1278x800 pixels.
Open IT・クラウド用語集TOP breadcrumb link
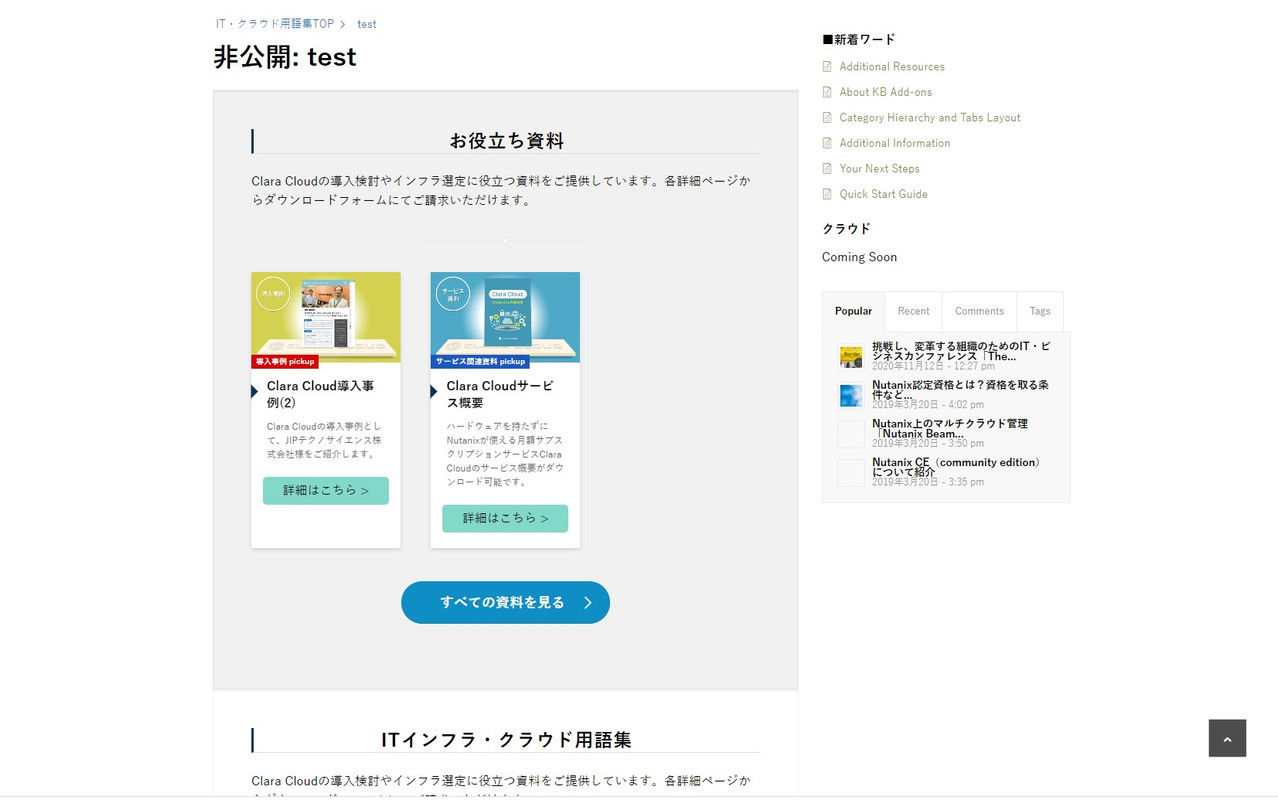pos(275,24)
